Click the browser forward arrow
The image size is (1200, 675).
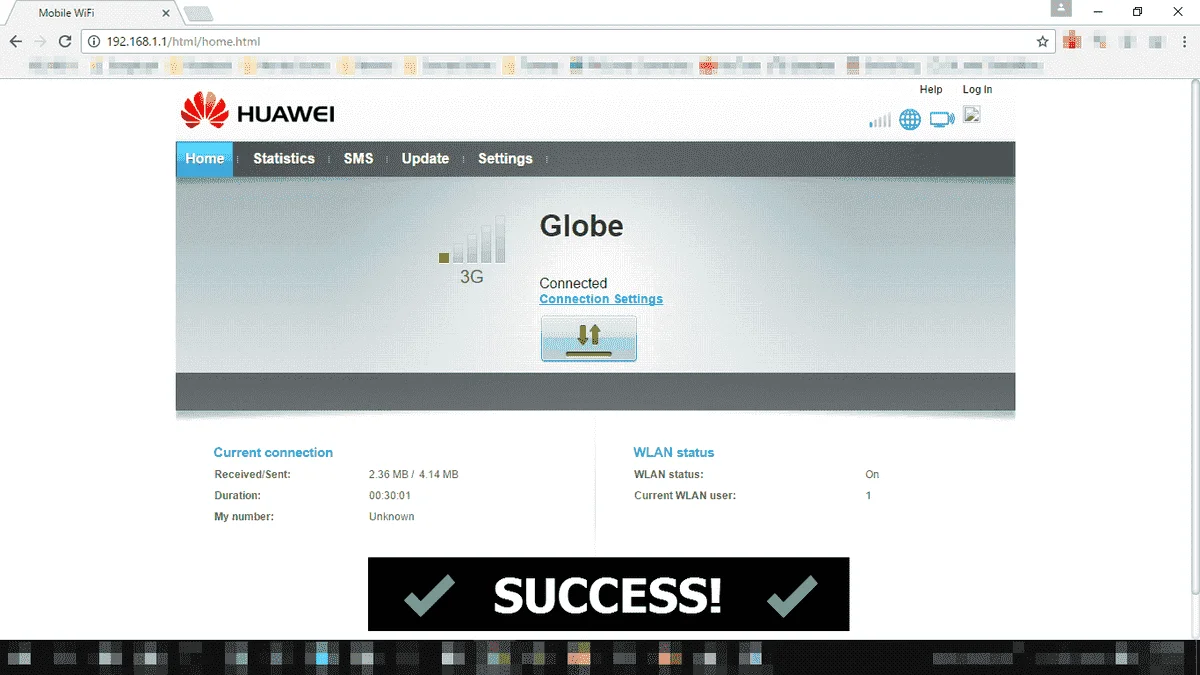[x=40, y=42]
